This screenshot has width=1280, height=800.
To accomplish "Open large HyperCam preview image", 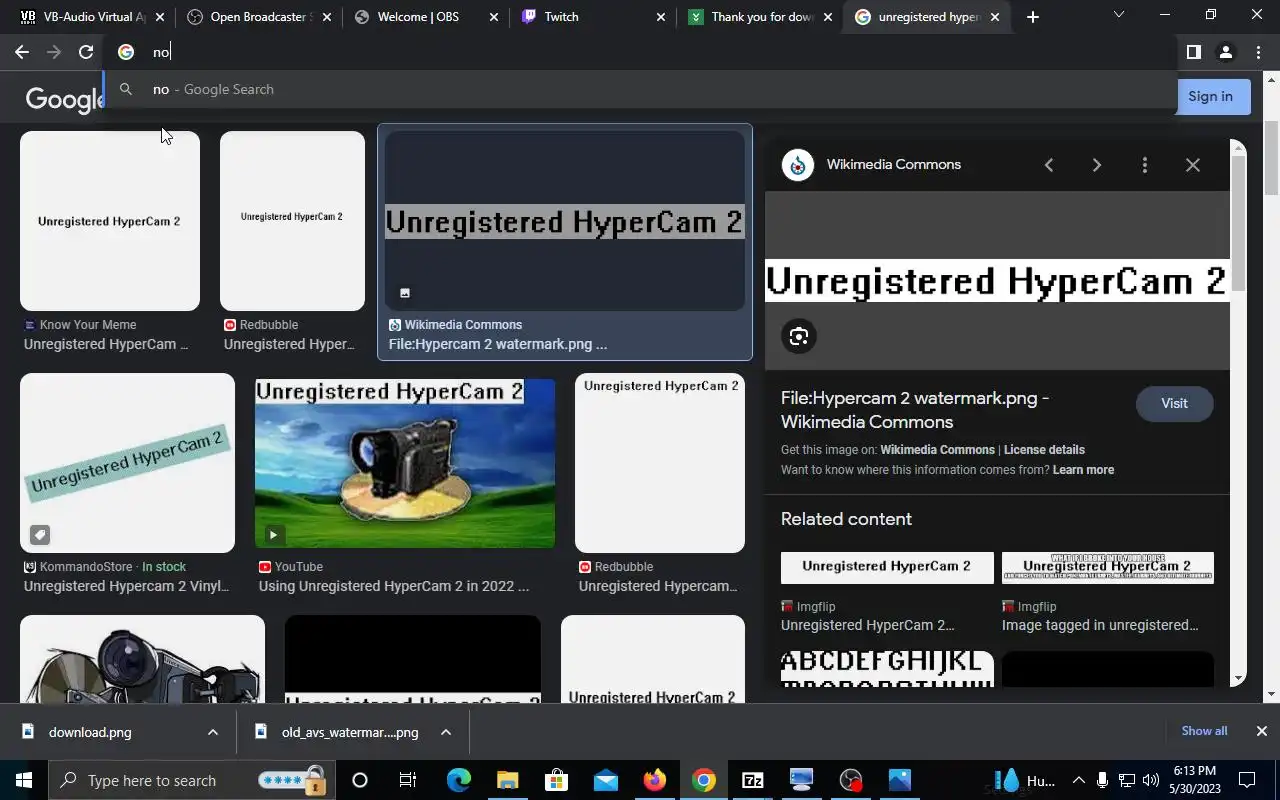I will [997, 281].
